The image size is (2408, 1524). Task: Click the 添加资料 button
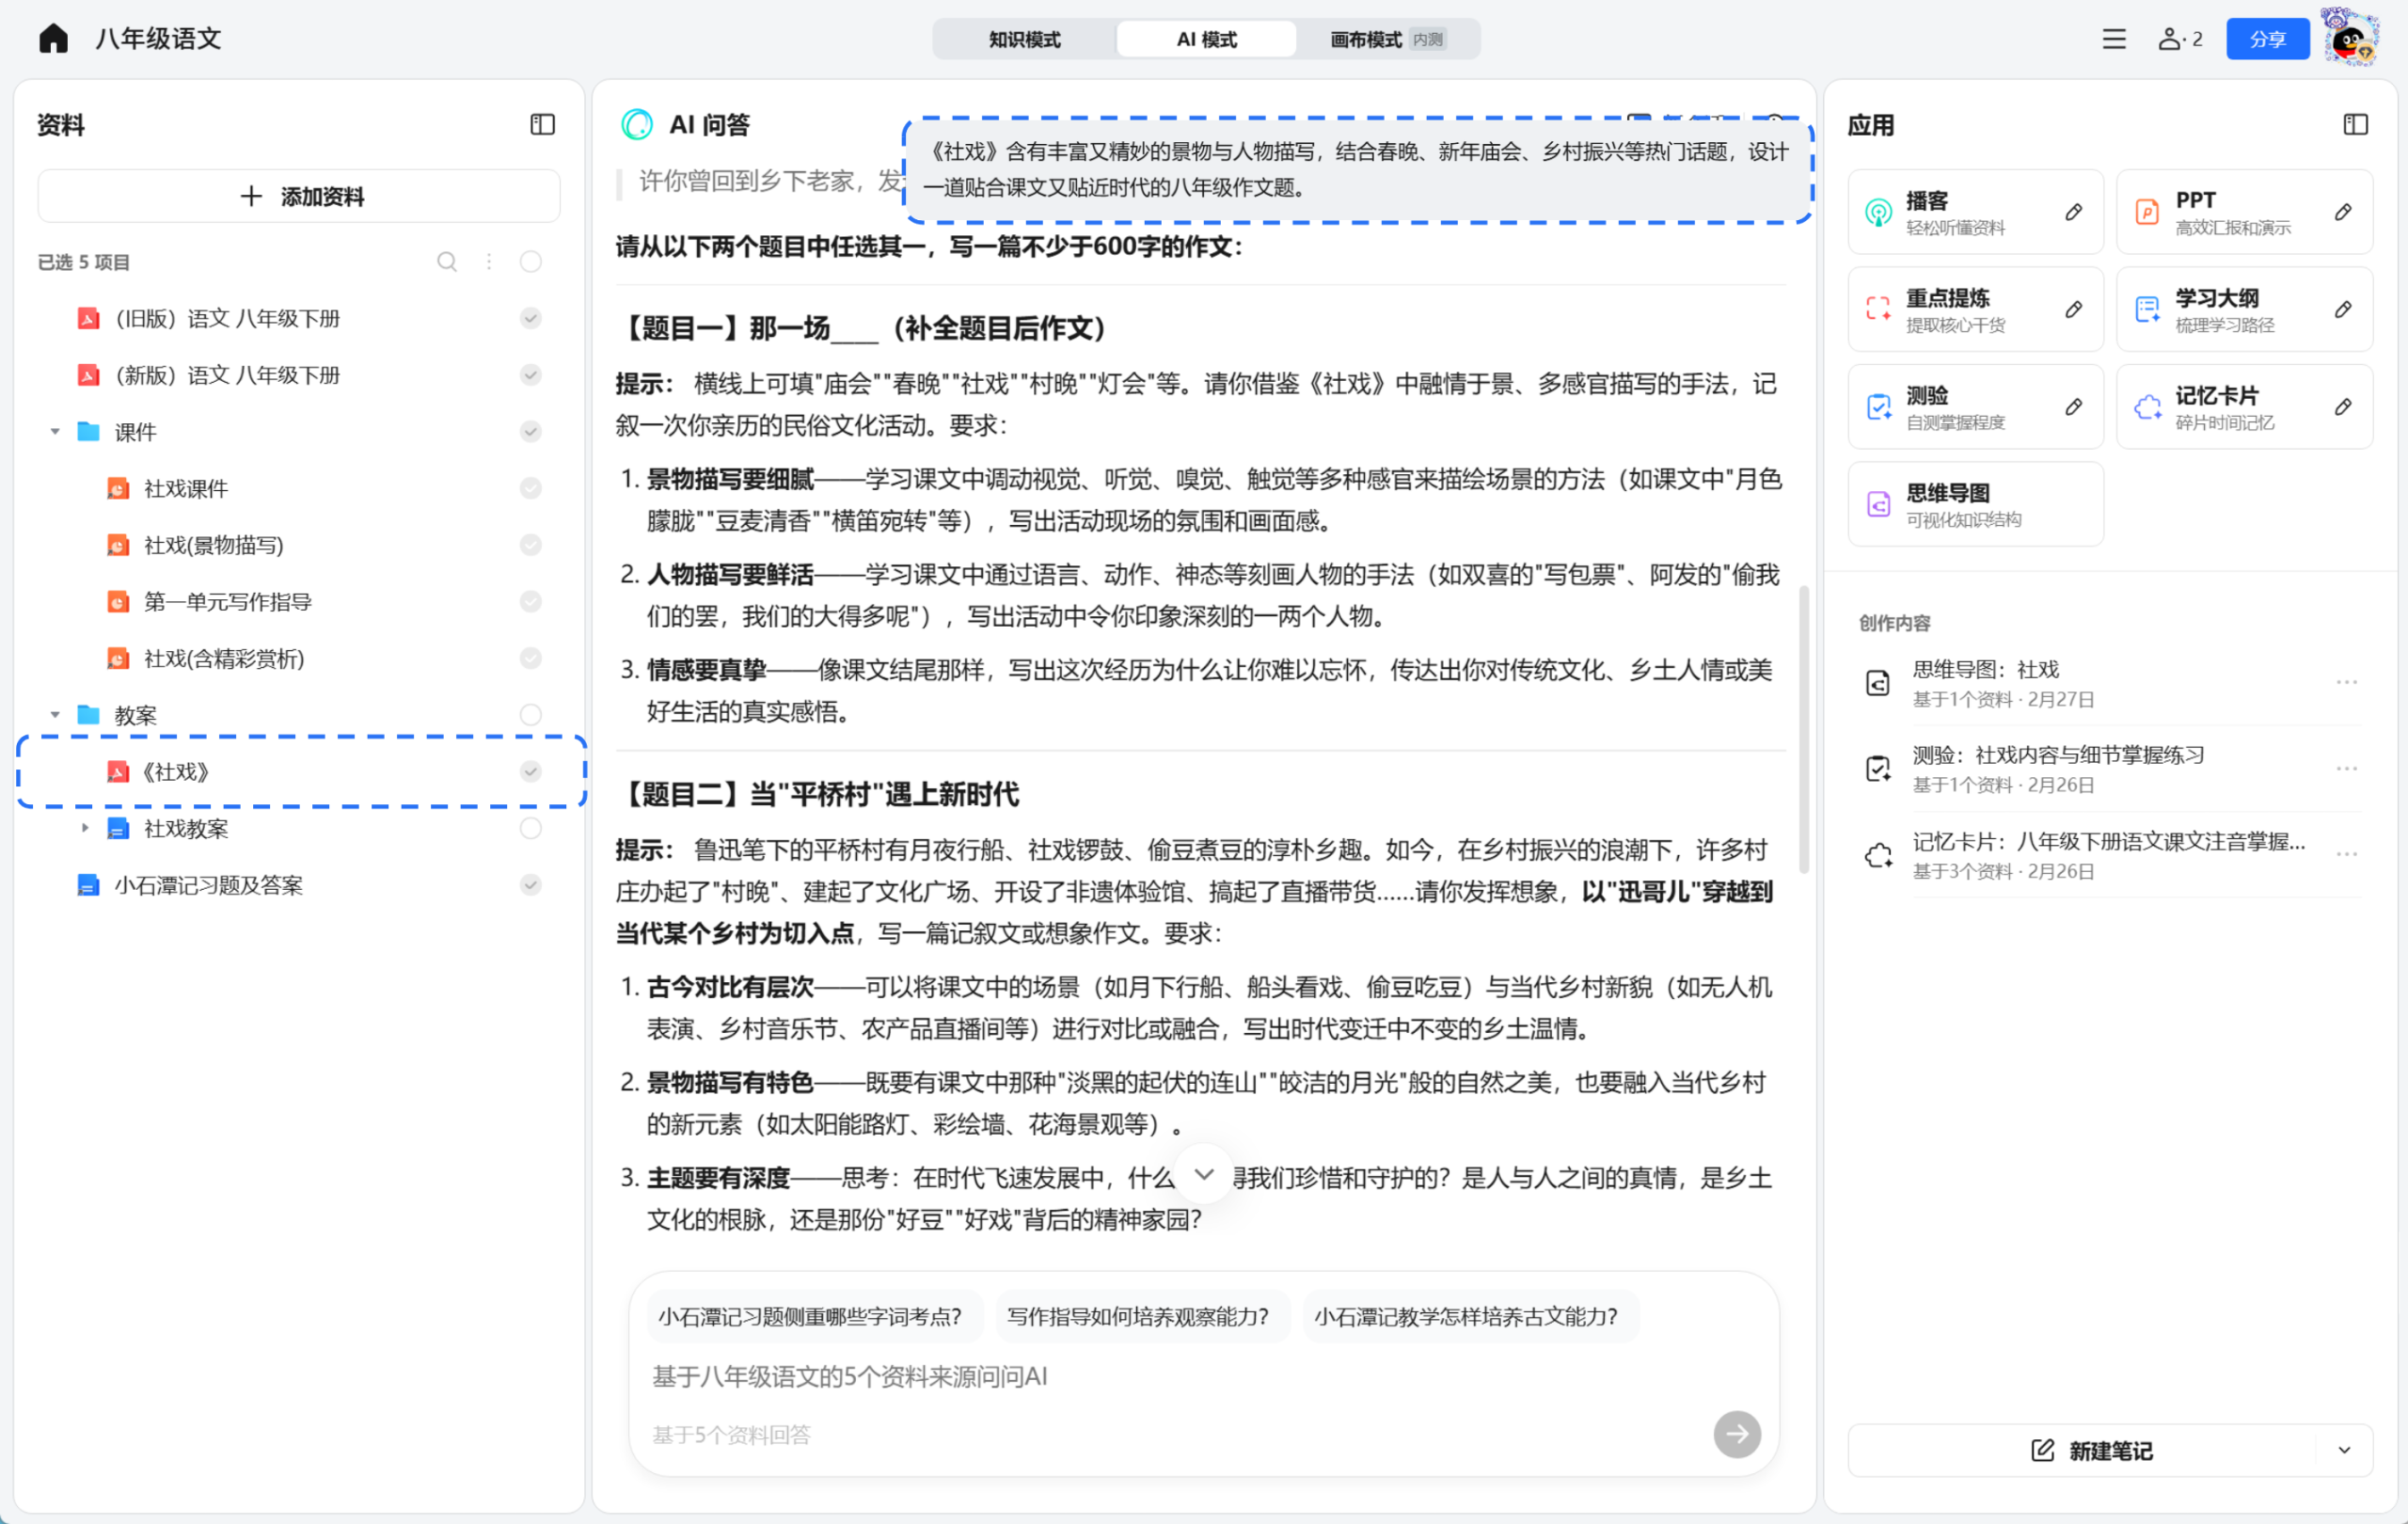point(298,195)
